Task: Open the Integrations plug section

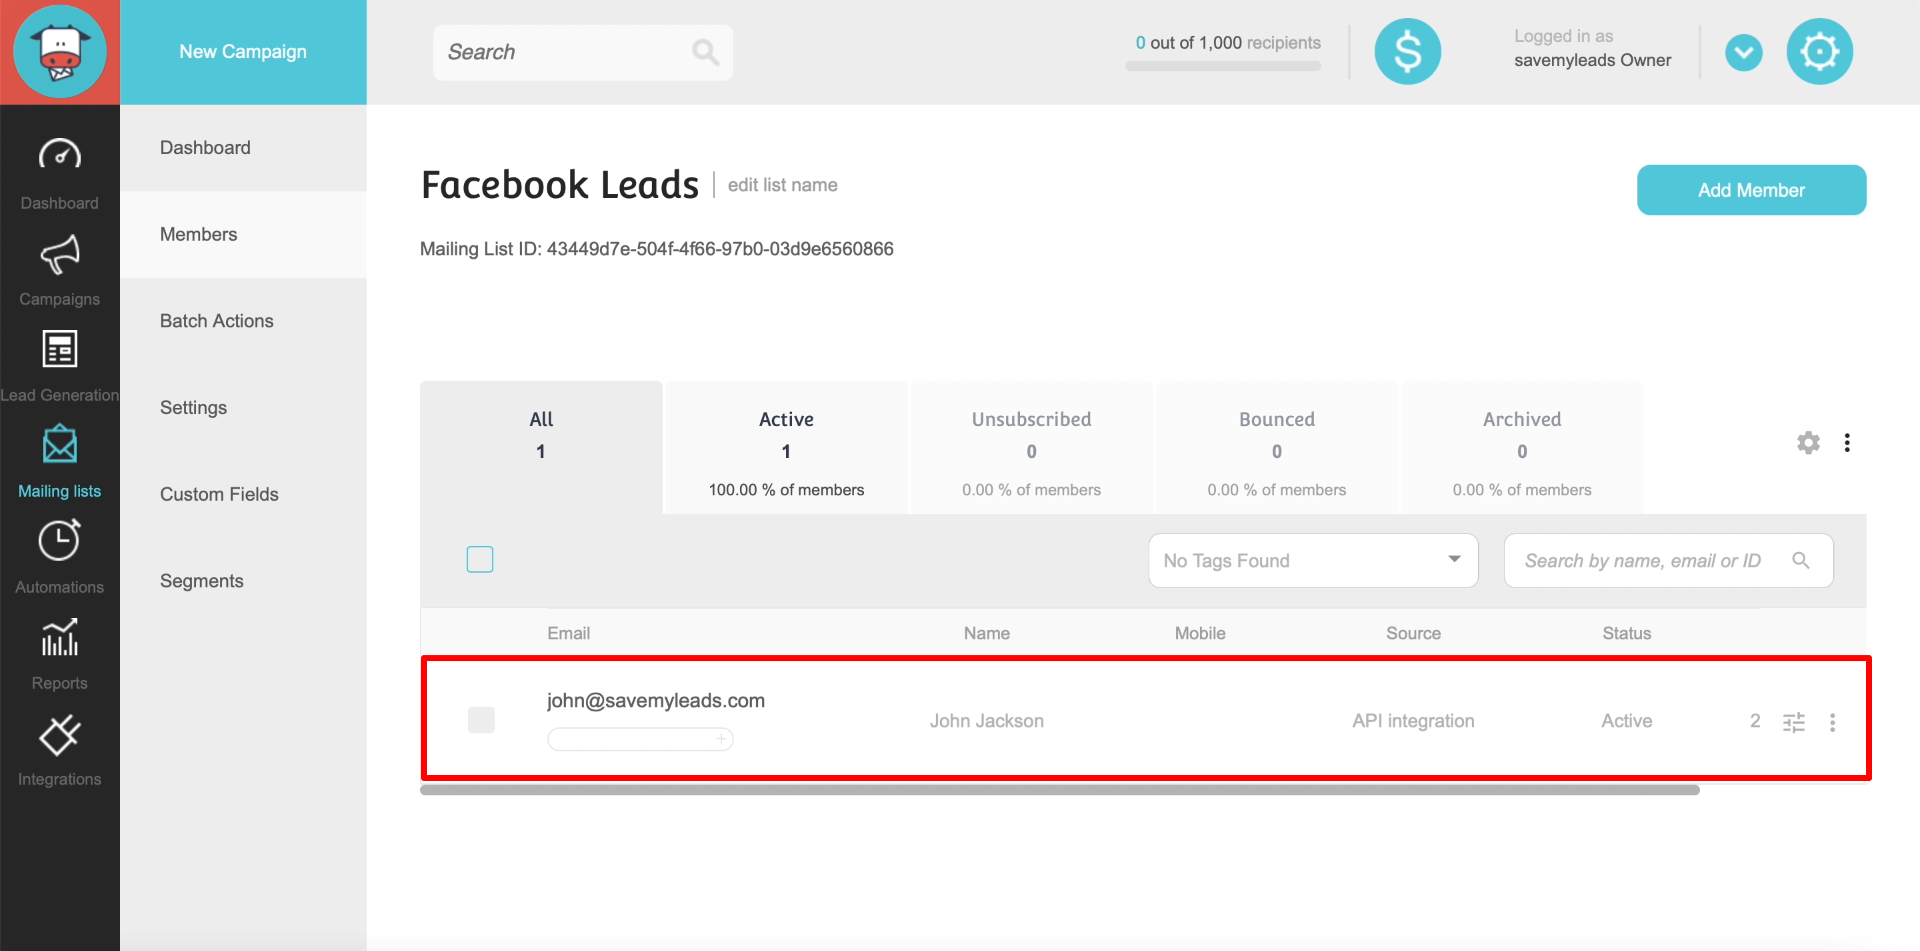Action: point(60,750)
